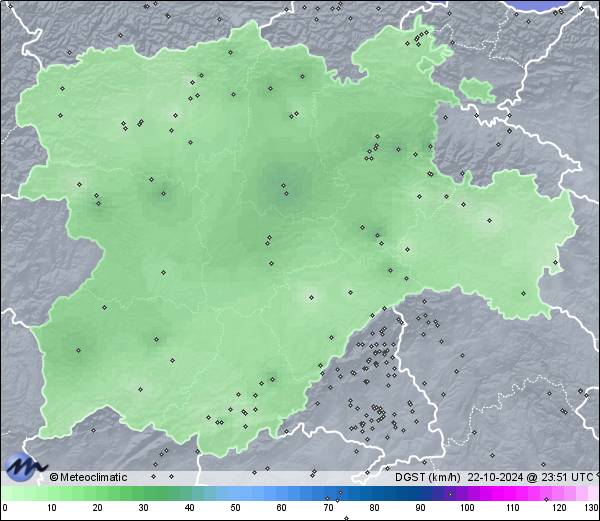Click the DGST (km/h) variable label
600x521 pixels.
click(427, 477)
